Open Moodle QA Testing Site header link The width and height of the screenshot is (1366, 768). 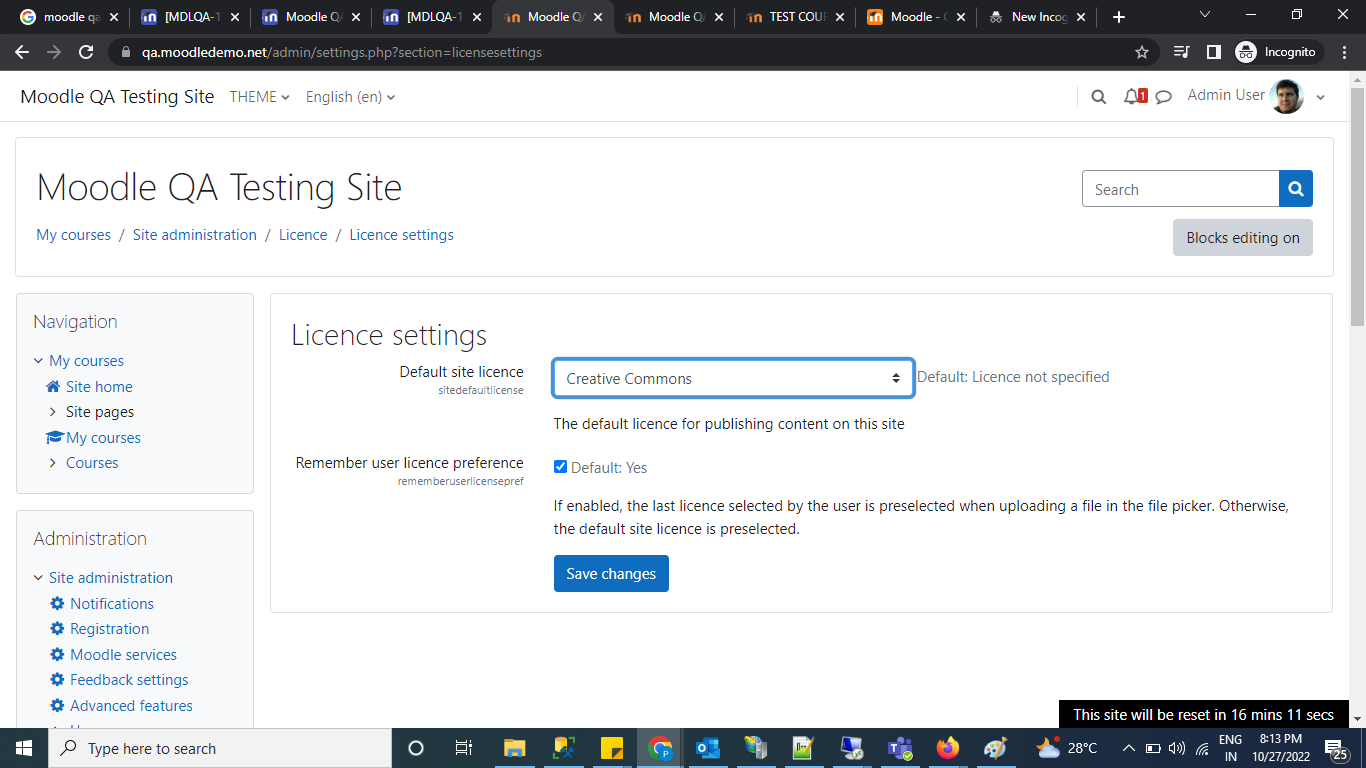[117, 97]
